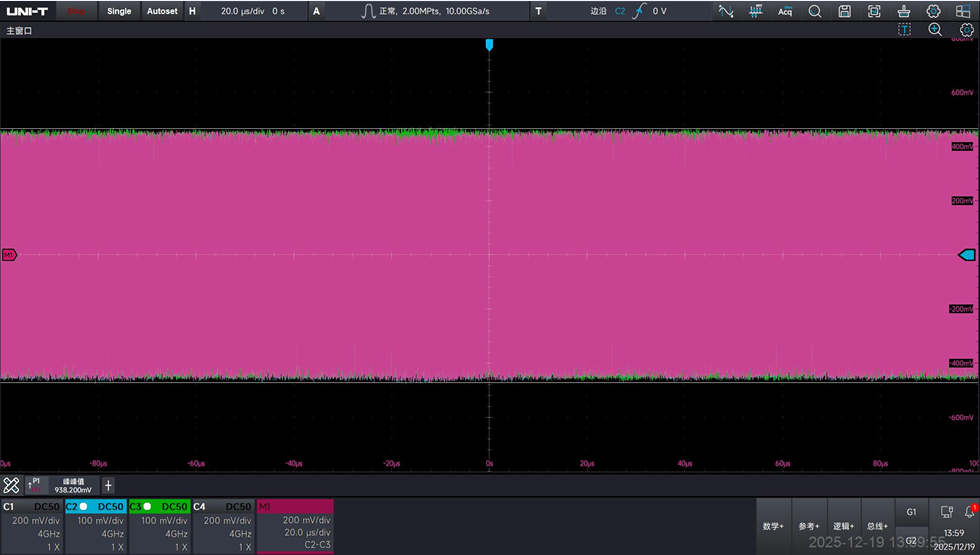This screenshot has height=555, width=980.
Task: Open the Acq acquisition settings
Action: [x=785, y=11]
